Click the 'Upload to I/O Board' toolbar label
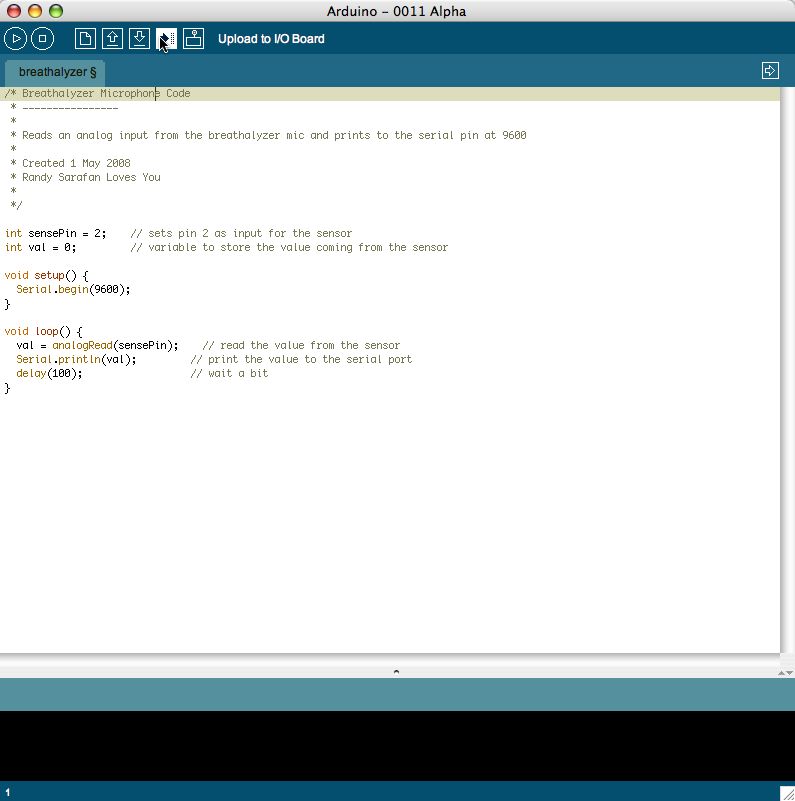Image resolution: width=795 pixels, height=801 pixels. (271, 39)
